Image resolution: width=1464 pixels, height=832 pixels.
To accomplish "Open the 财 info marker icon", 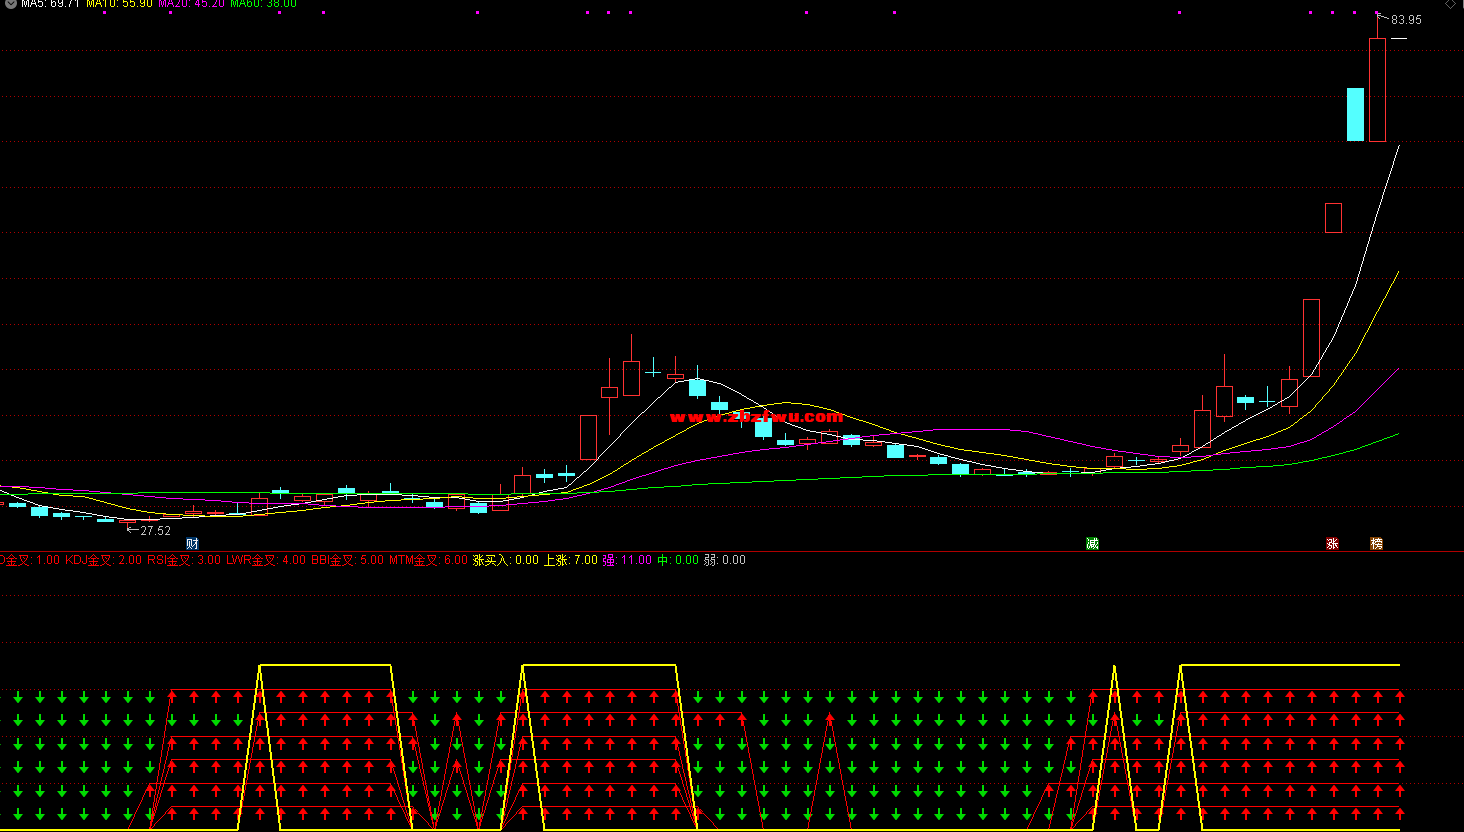I will coord(193,544).
